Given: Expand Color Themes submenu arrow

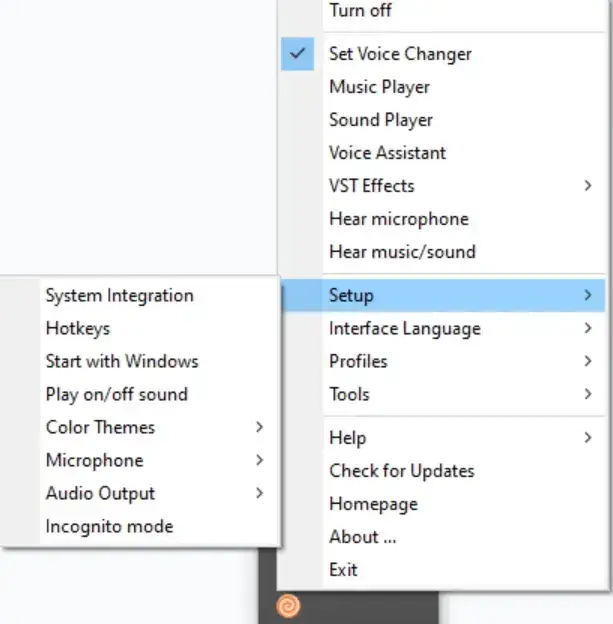Looking at the screenshot, I should point(259,427).
